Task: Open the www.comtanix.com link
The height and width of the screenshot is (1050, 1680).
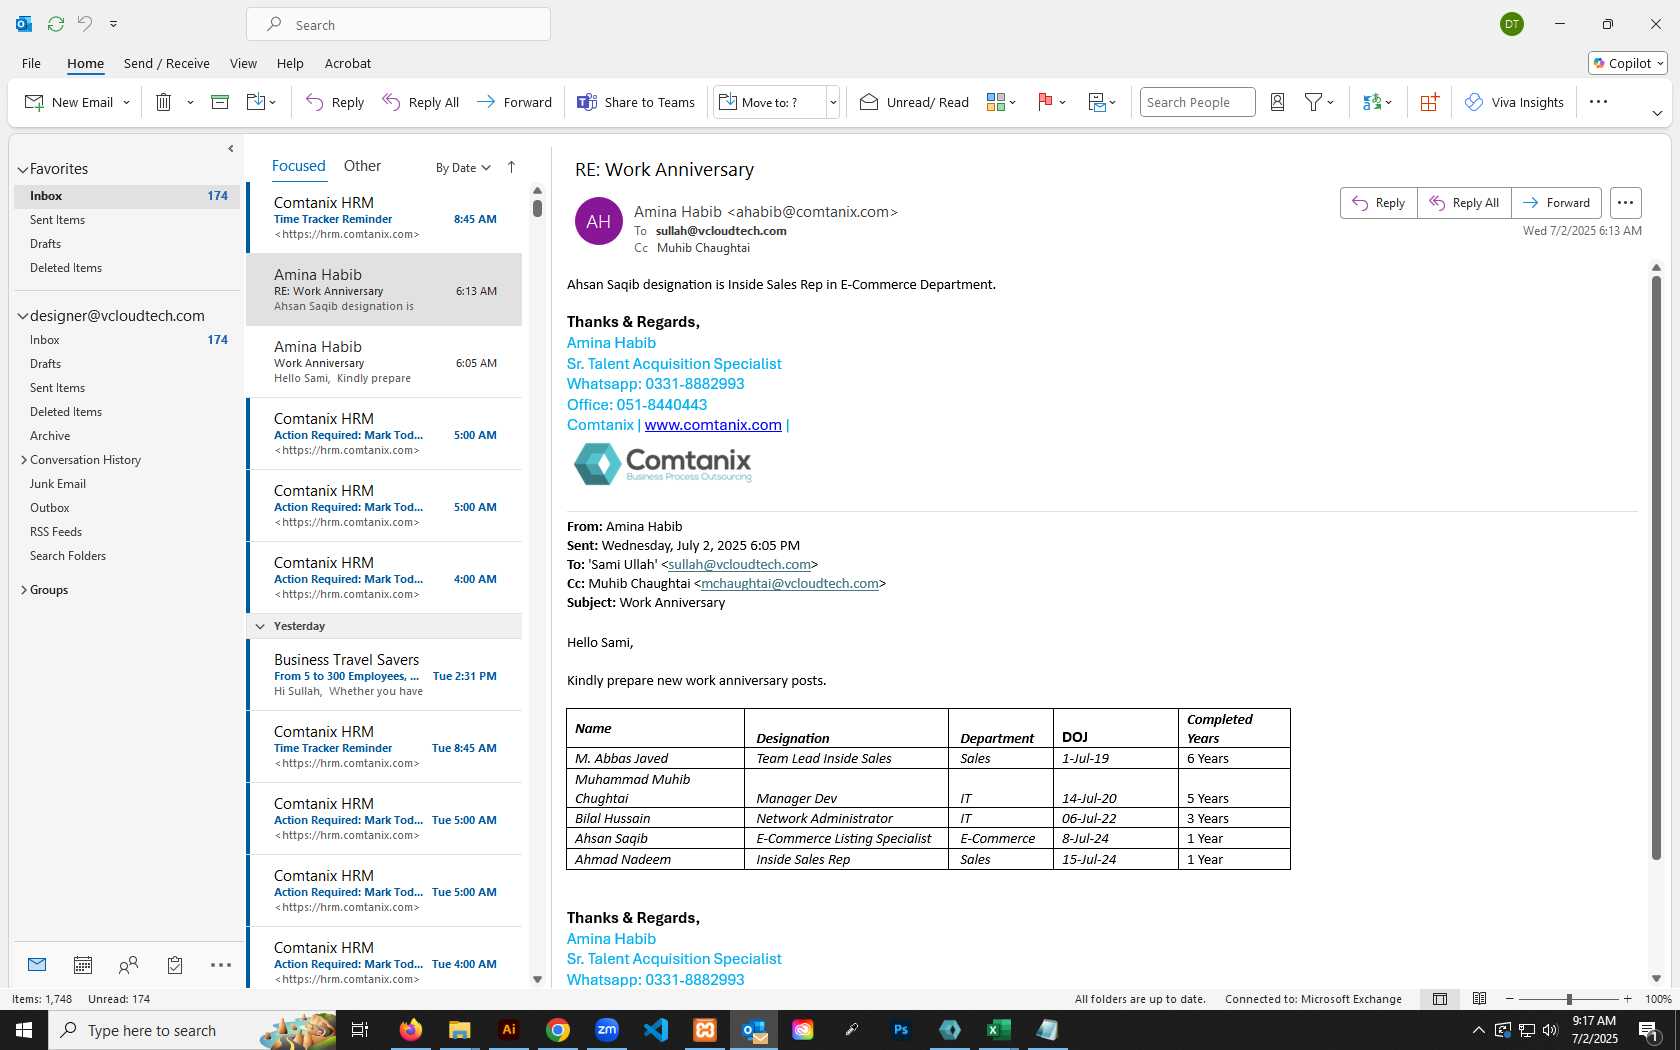Action: click(713, 425)
